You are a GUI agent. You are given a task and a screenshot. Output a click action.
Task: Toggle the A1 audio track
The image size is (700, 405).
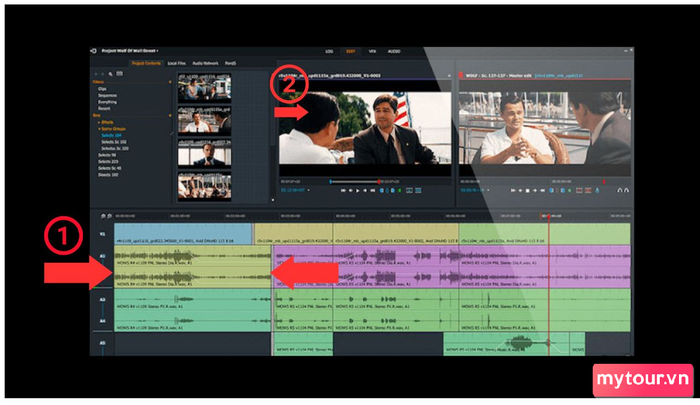pyautogui.click(x=102, y=256)
